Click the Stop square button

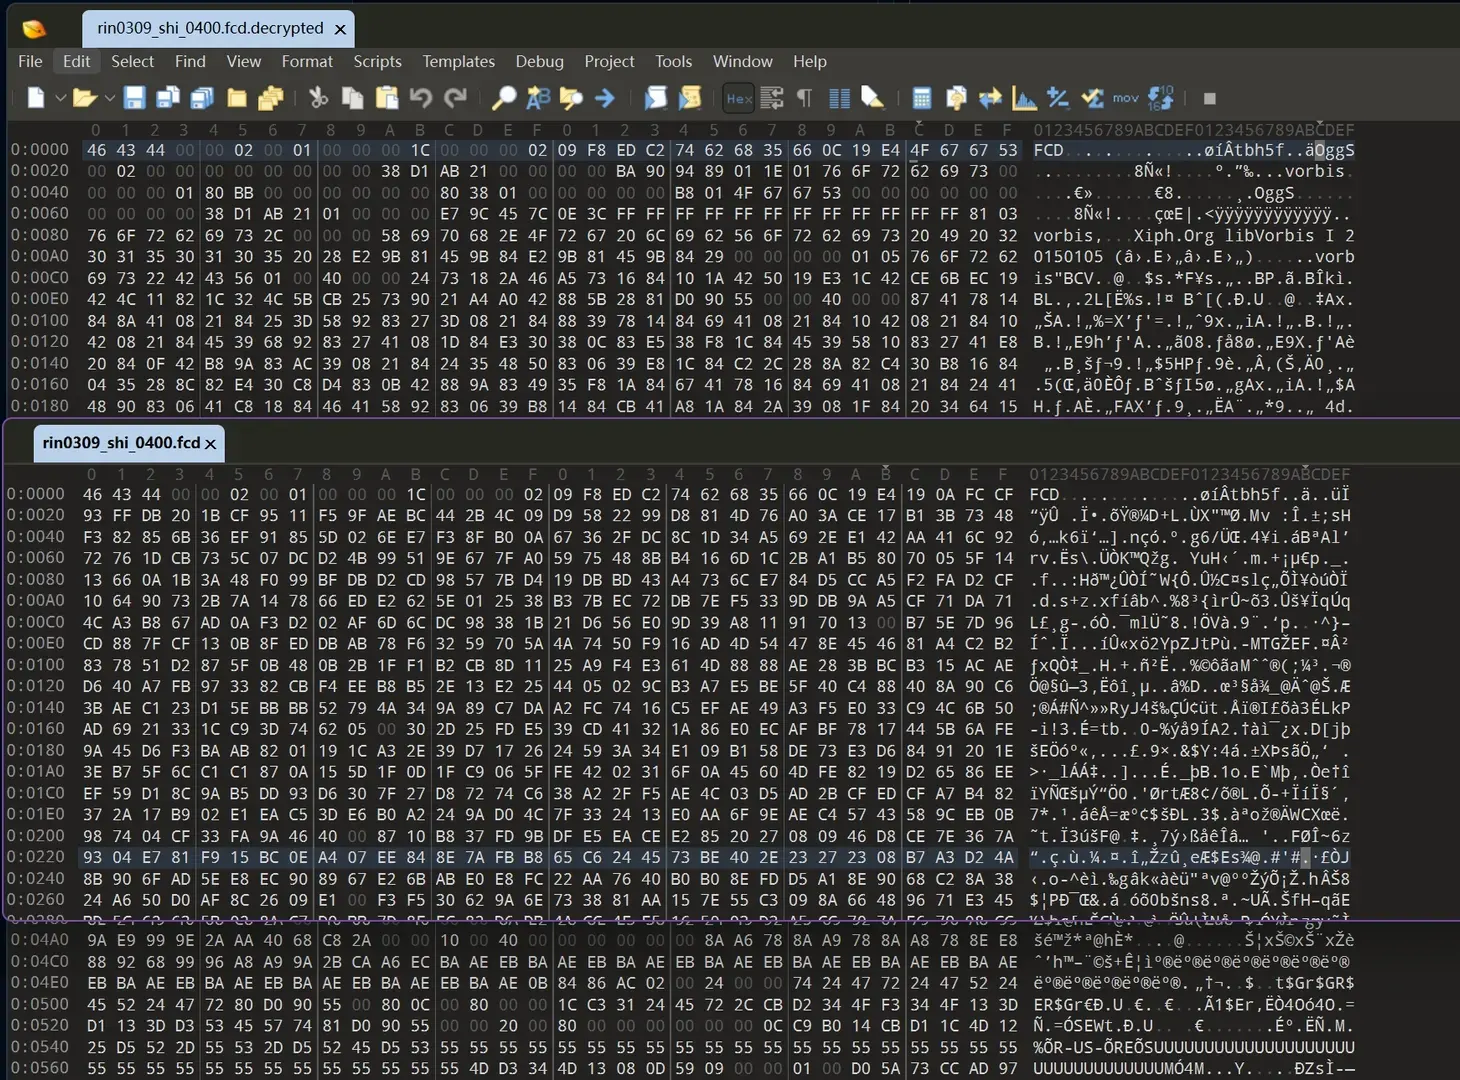tap(1209, 98)
